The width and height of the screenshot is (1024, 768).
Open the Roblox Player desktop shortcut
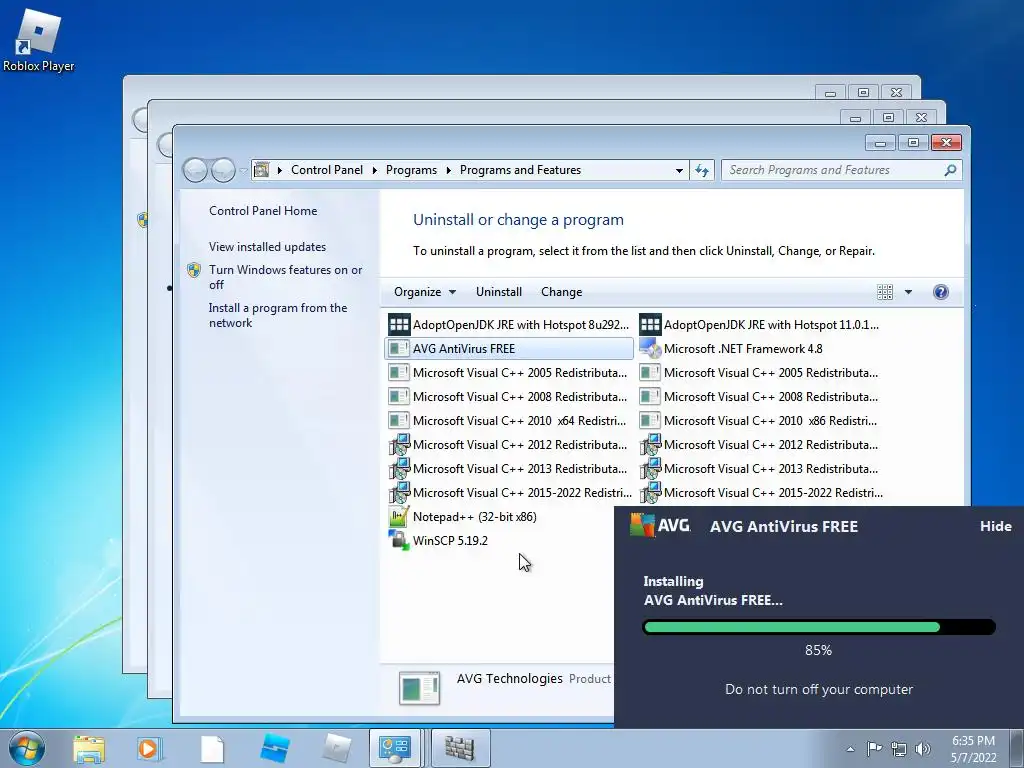38,40
